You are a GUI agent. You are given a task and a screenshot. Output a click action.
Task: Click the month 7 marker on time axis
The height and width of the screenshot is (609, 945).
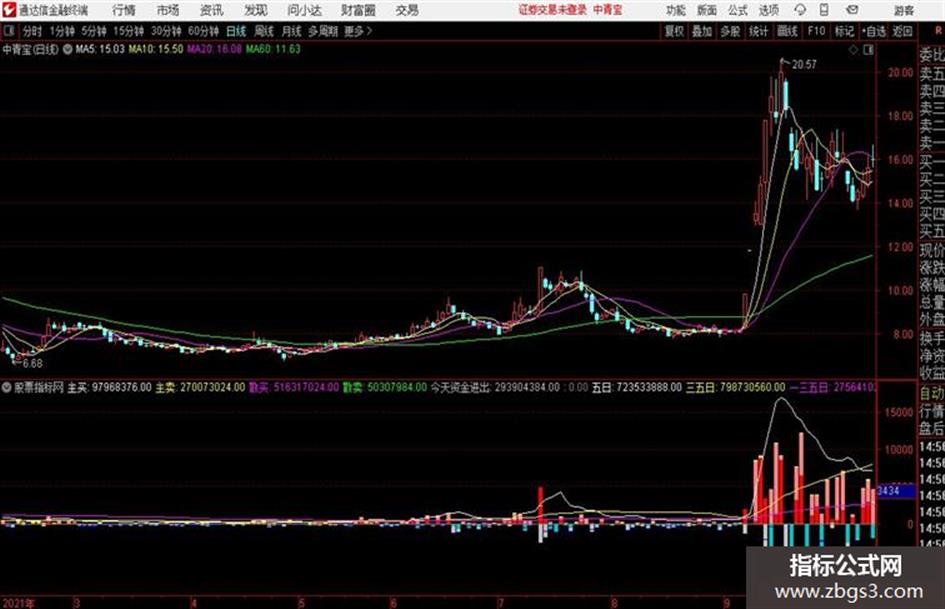tap(501, 603)
